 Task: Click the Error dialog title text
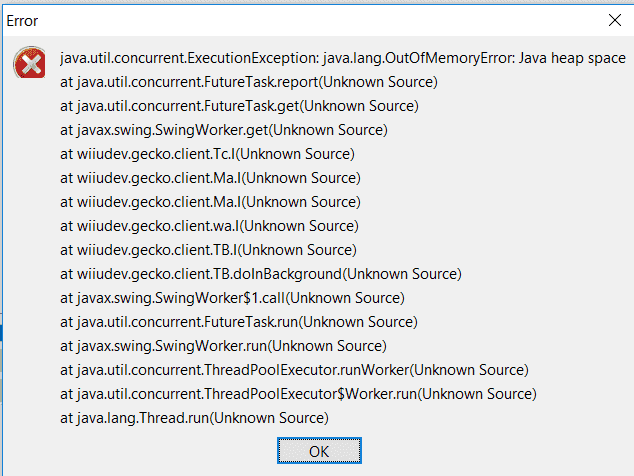tap(22, 21)
